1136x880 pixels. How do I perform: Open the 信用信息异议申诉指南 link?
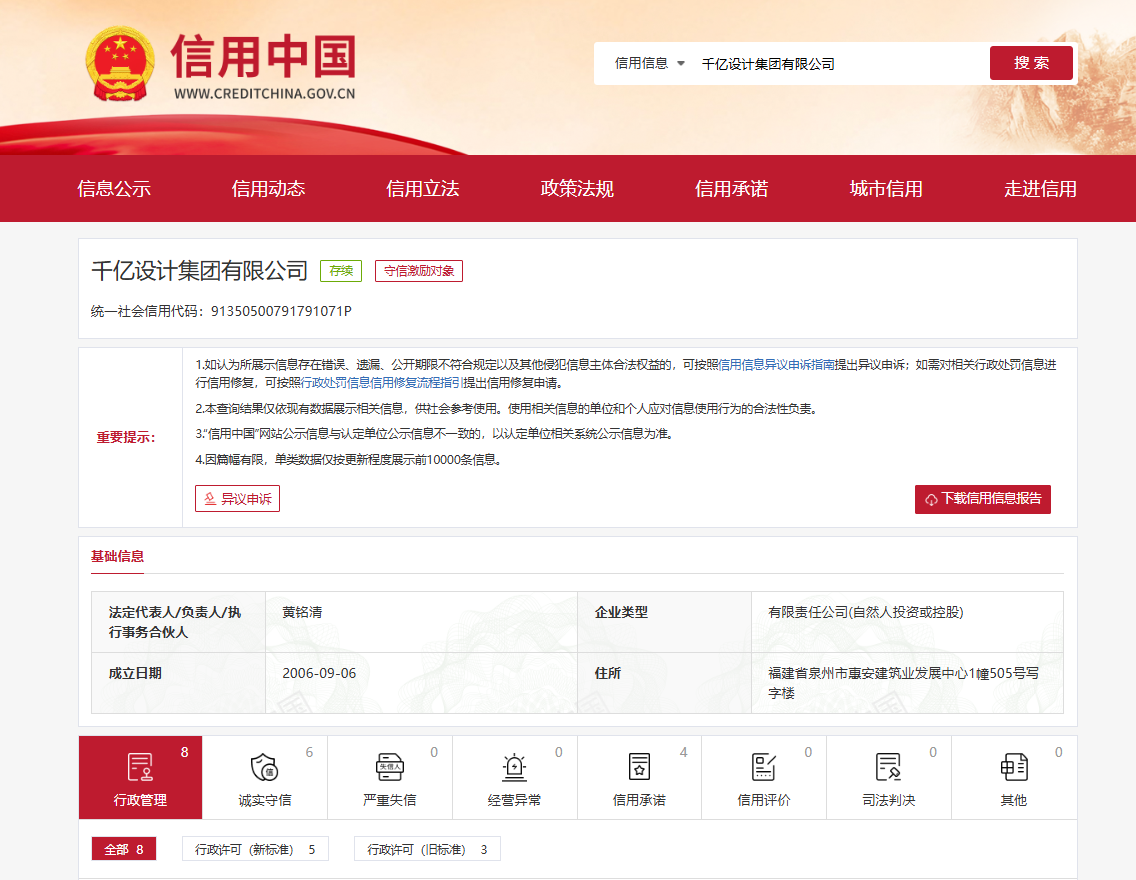[x=776, y=365]
